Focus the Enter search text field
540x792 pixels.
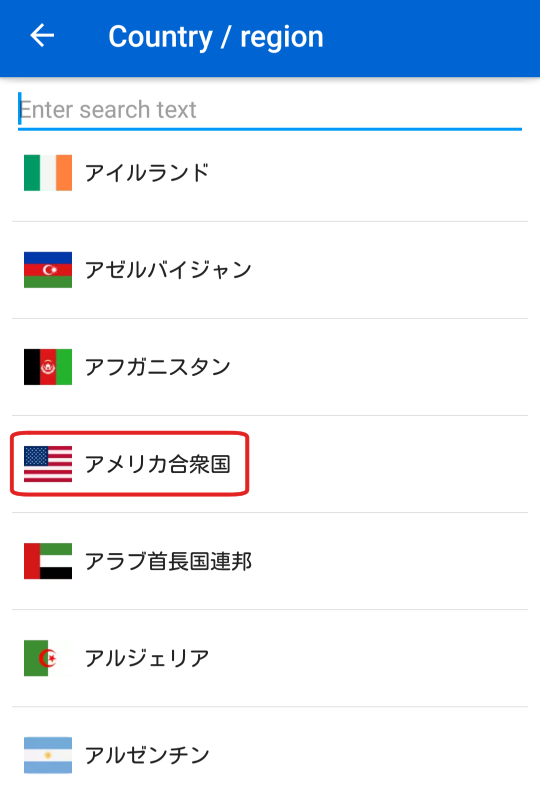[x=270, y=110]
